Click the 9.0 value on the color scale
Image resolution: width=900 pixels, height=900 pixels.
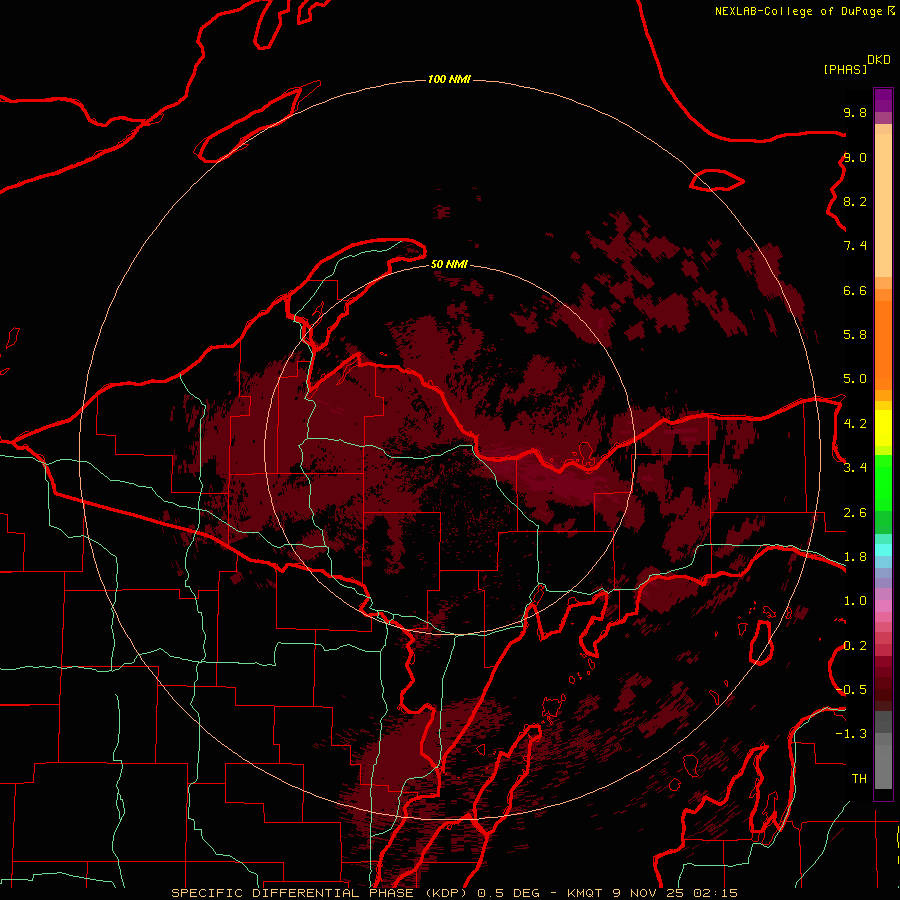tap(855, 157)
